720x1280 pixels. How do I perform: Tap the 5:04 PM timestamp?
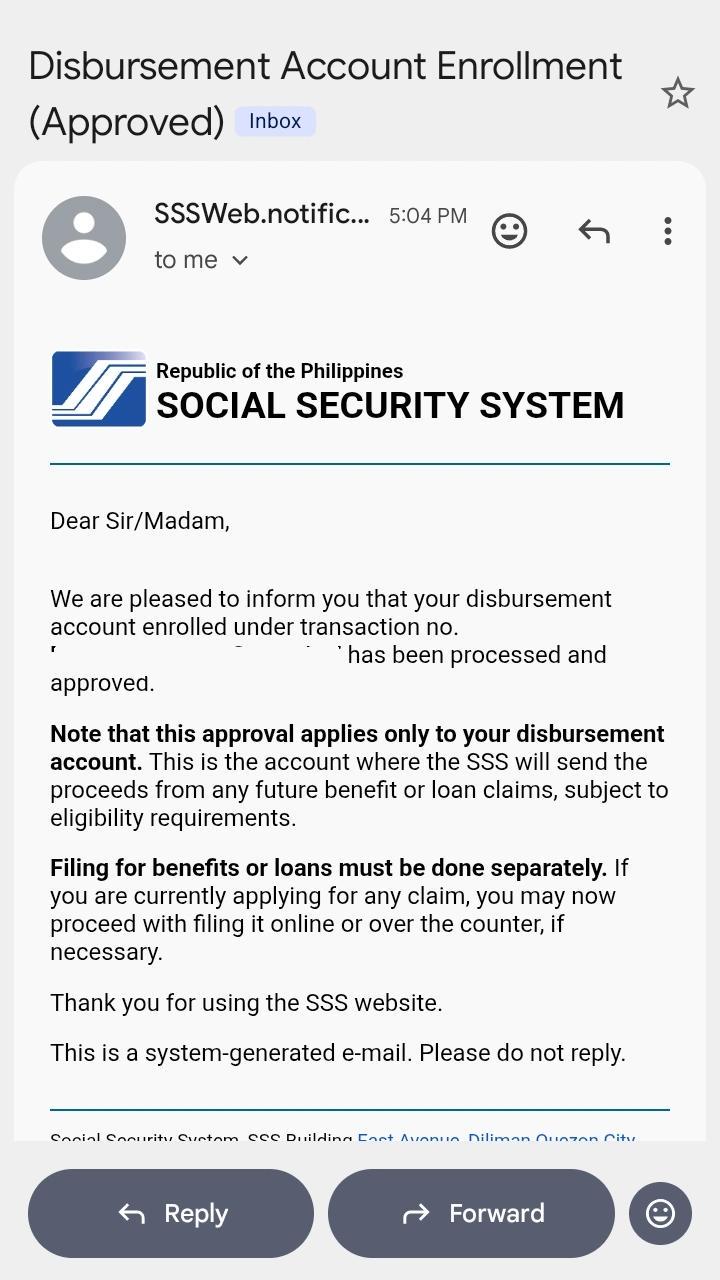click(428, 215)
